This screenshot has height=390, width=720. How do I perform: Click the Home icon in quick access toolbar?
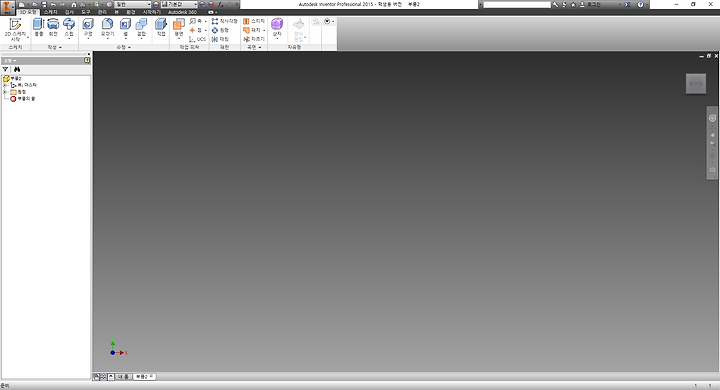73,5
